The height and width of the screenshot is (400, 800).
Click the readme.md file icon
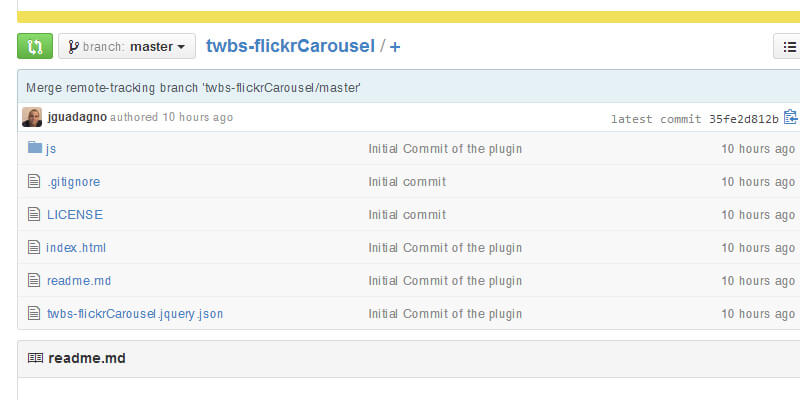(x=35, y=280)
